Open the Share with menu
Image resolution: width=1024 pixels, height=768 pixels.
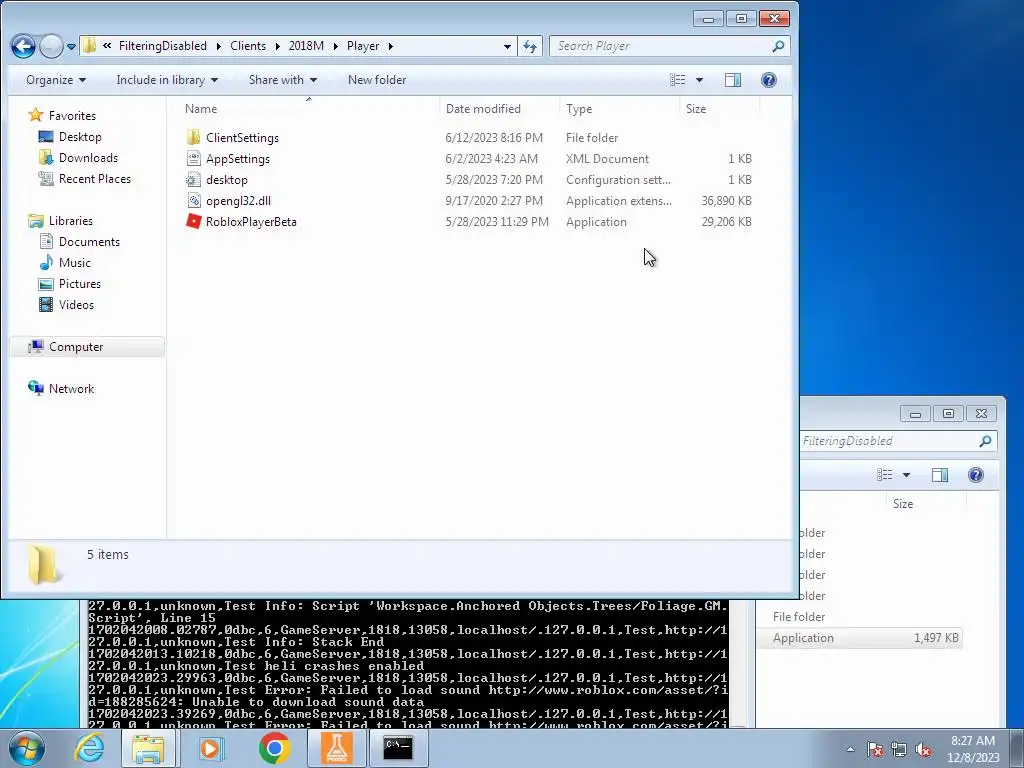283,80
